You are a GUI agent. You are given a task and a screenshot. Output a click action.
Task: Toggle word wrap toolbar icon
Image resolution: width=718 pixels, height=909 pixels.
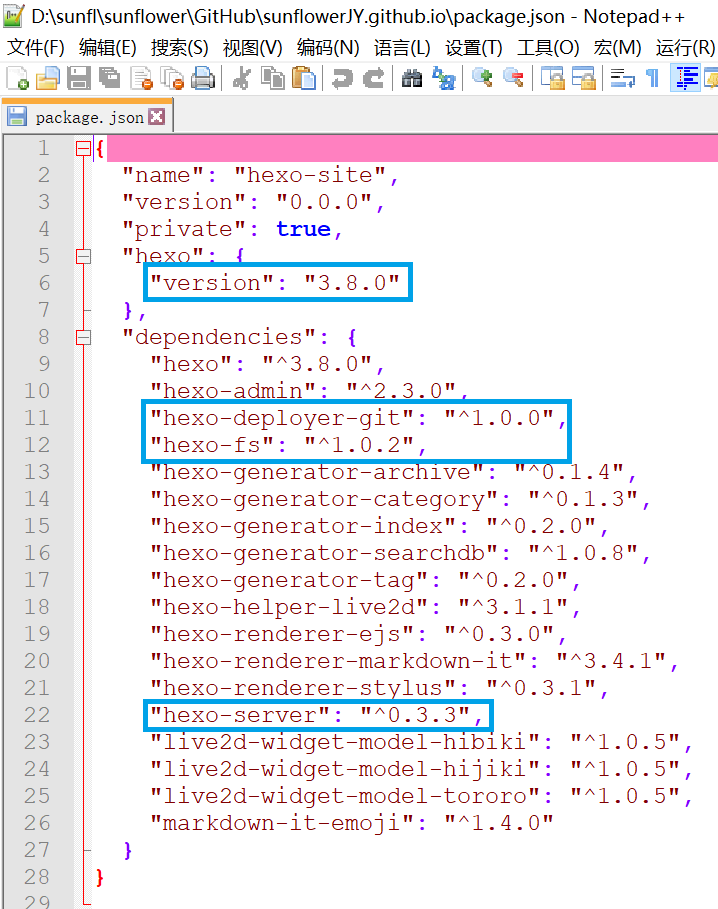(x=622, y=78)
